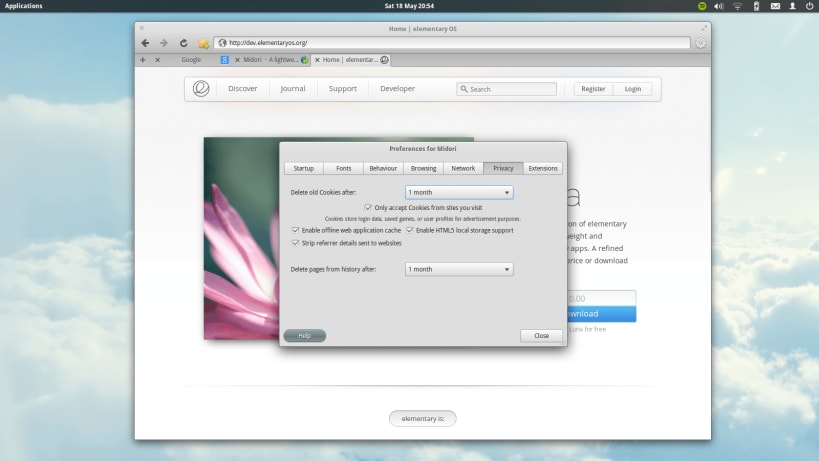
Task: Click the Help button in preferences
Action: tap(305, 336)
